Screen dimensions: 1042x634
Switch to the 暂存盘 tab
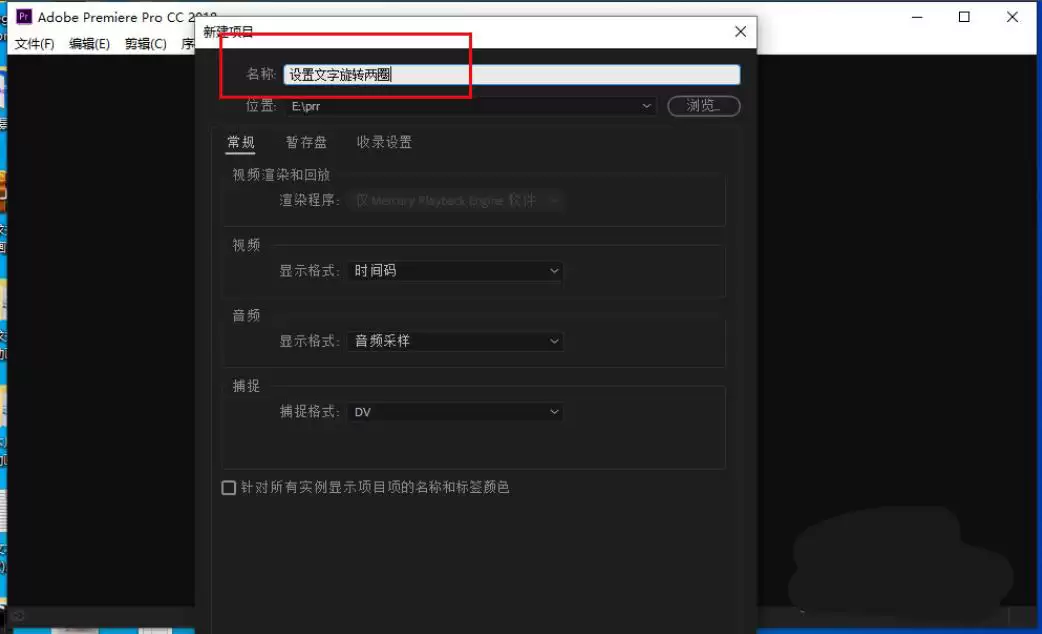click(x=306, y=142)
